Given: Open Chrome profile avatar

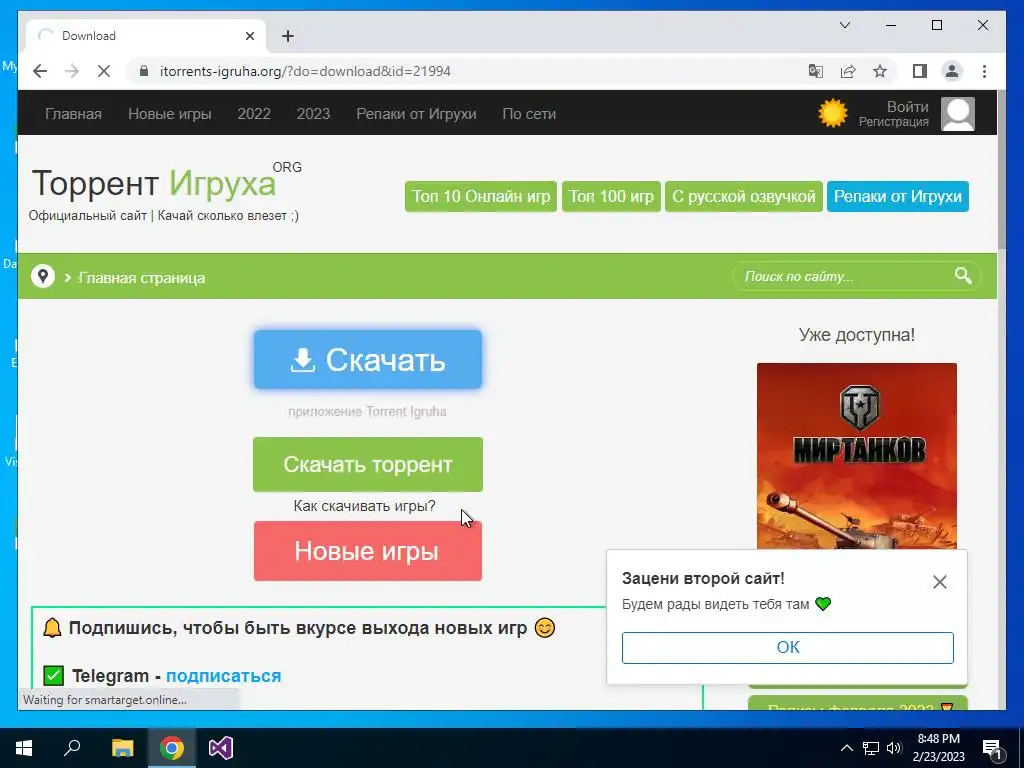Looking at the screenshot, I should click(952, 71).
